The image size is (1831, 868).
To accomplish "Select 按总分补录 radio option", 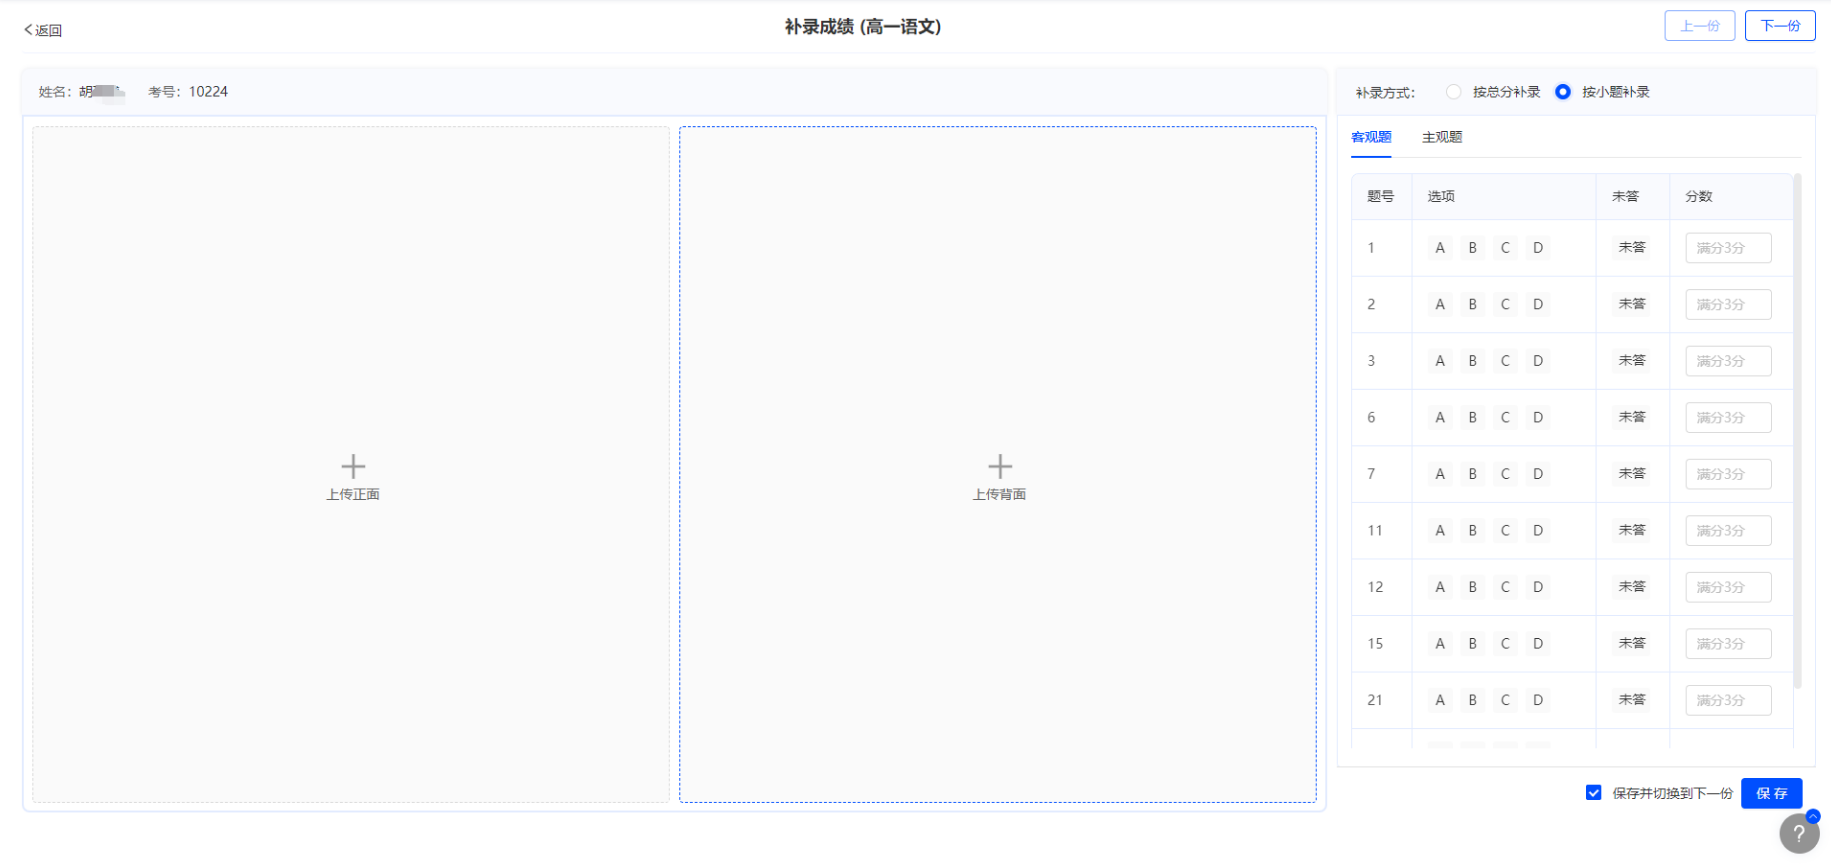I will [1454, 92].
